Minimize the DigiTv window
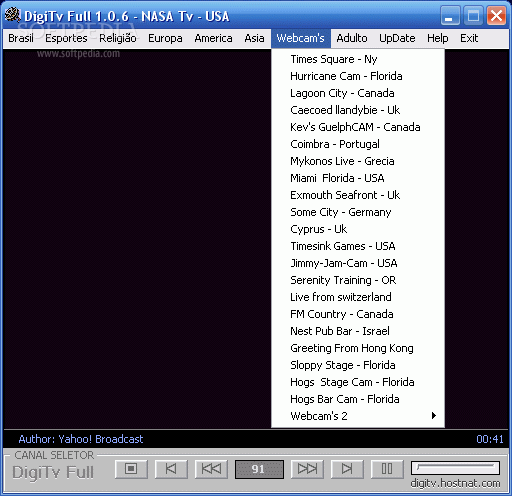 coord(450,16)
